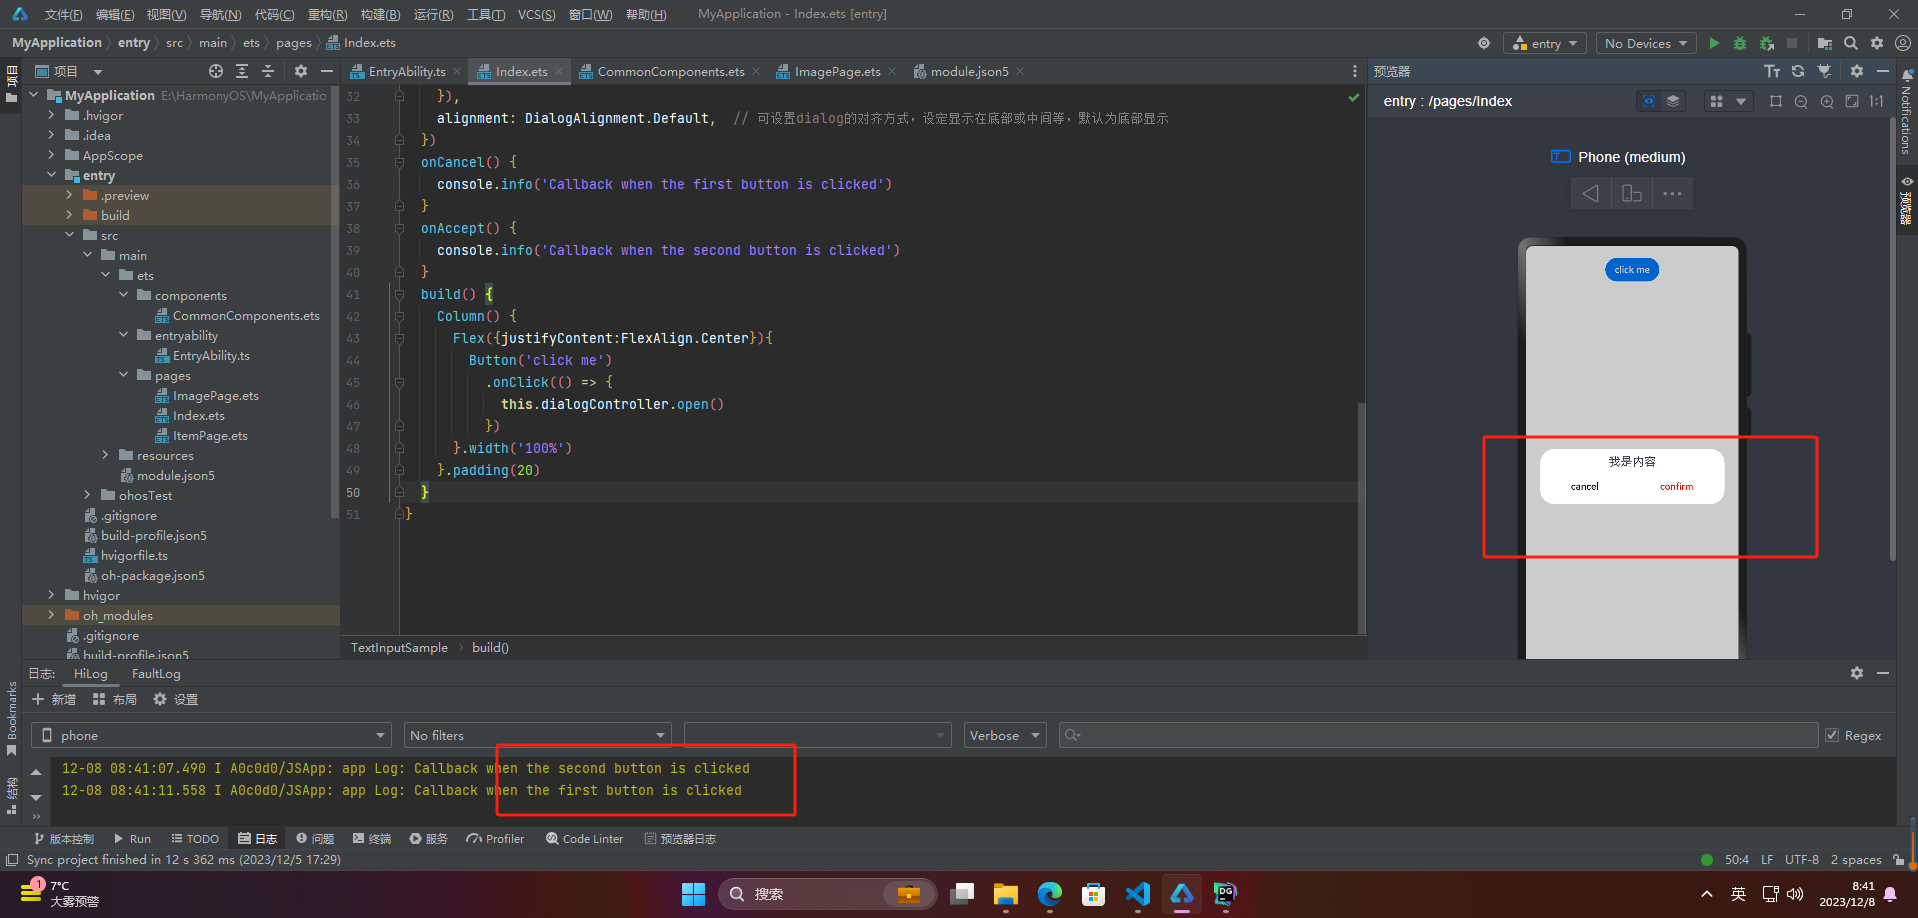
Task: Collapse the pages folder in tree
Action: click(124, 375)
